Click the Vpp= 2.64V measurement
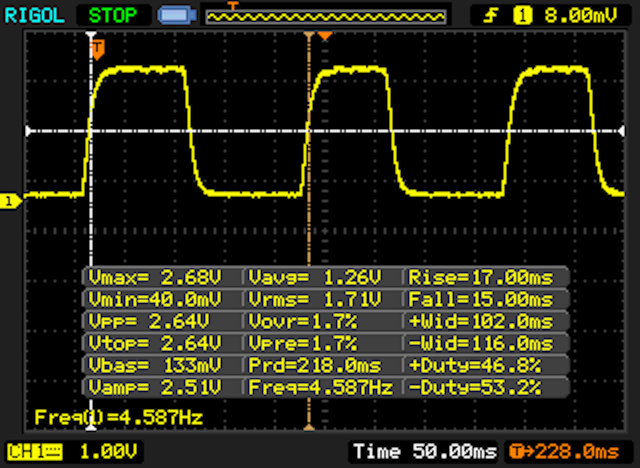This screenshot has width=640, height=468. point(149,321)
